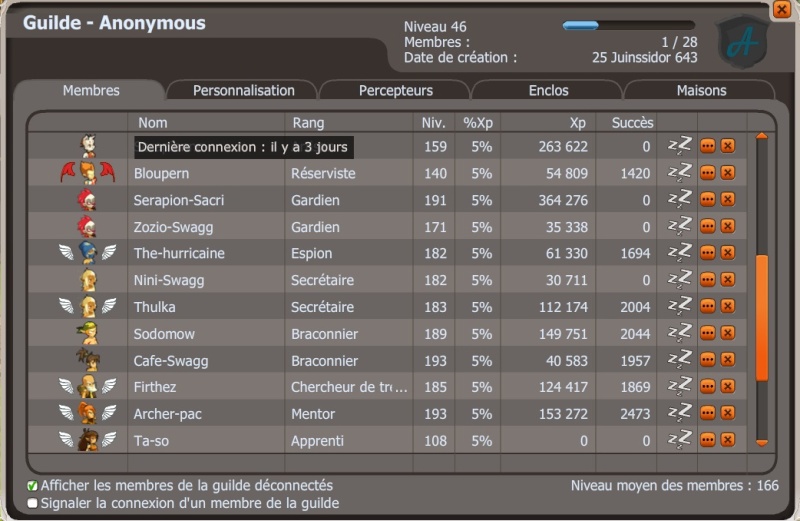Click the Ta-so member name
Screen dimensions: 800x521
pos(151,441)
